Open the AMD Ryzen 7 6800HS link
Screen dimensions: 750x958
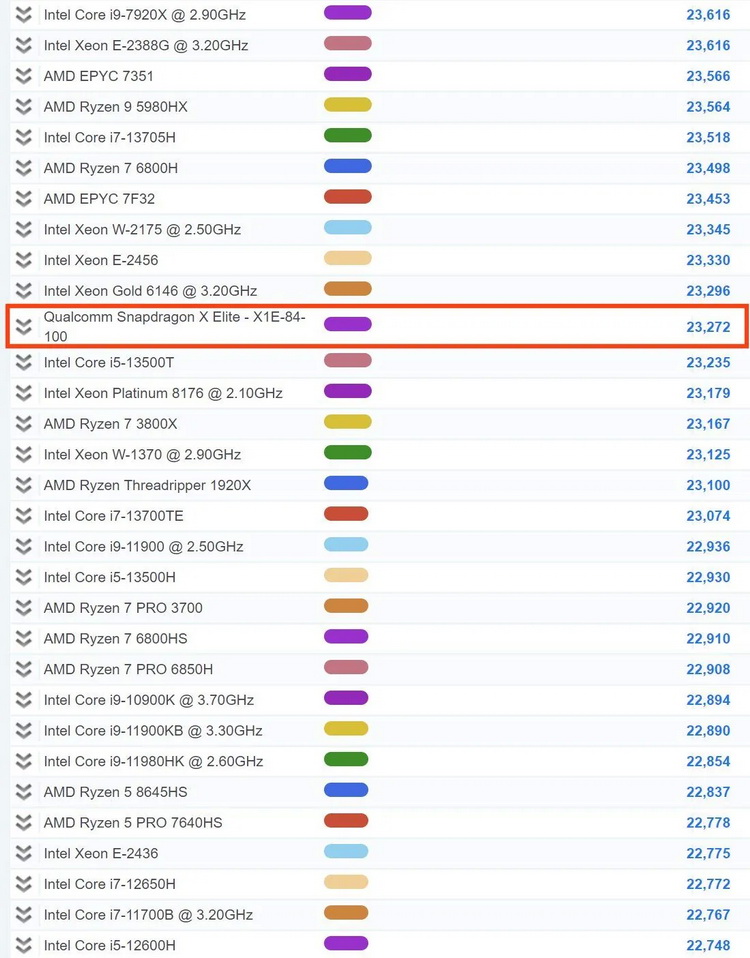click(115, 638)
